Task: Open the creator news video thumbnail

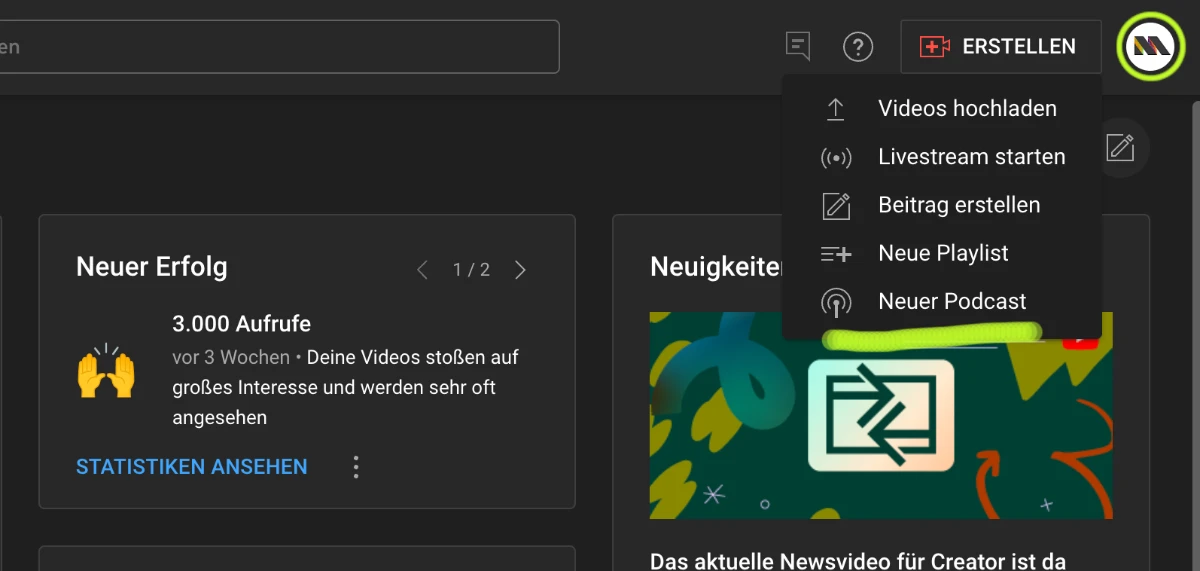Action: (881, 415)
